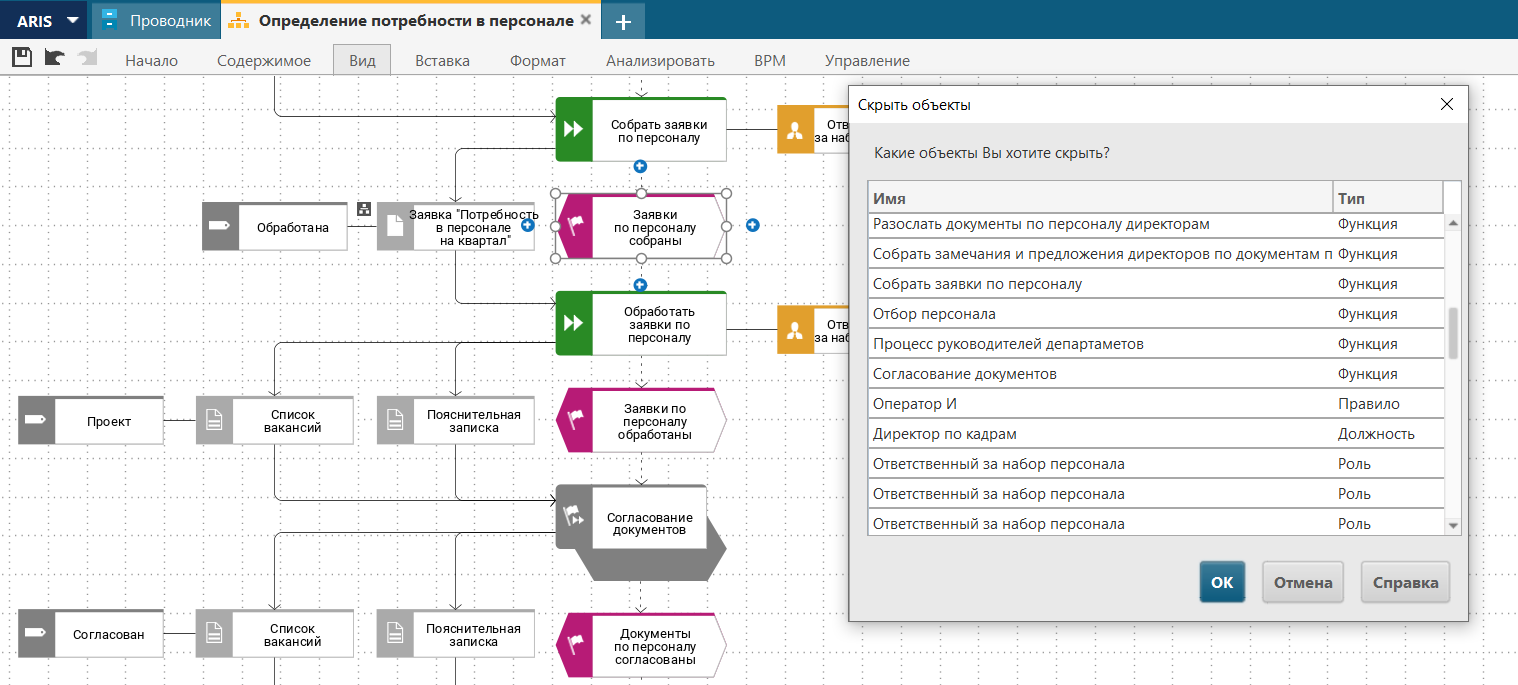Cancel the dialog with Отмена

1303,582
